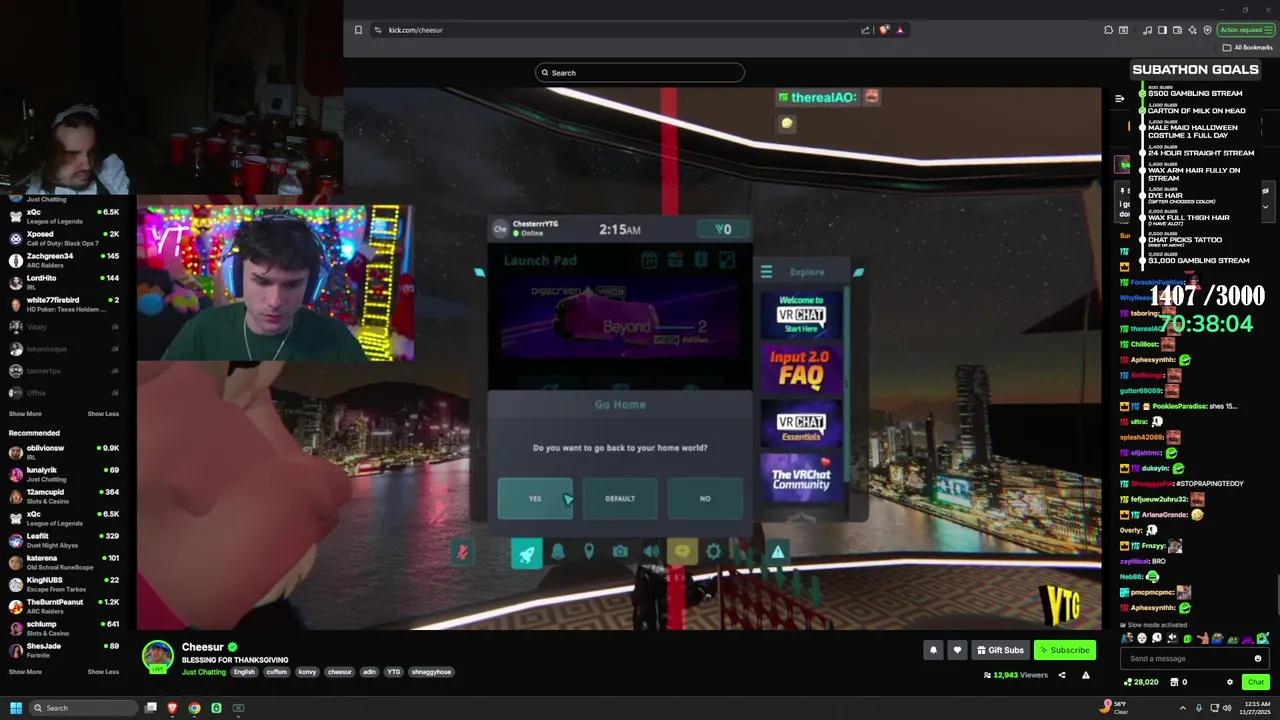
Task: Open the All Bookmarks folder
Action: pos(1248,47)
